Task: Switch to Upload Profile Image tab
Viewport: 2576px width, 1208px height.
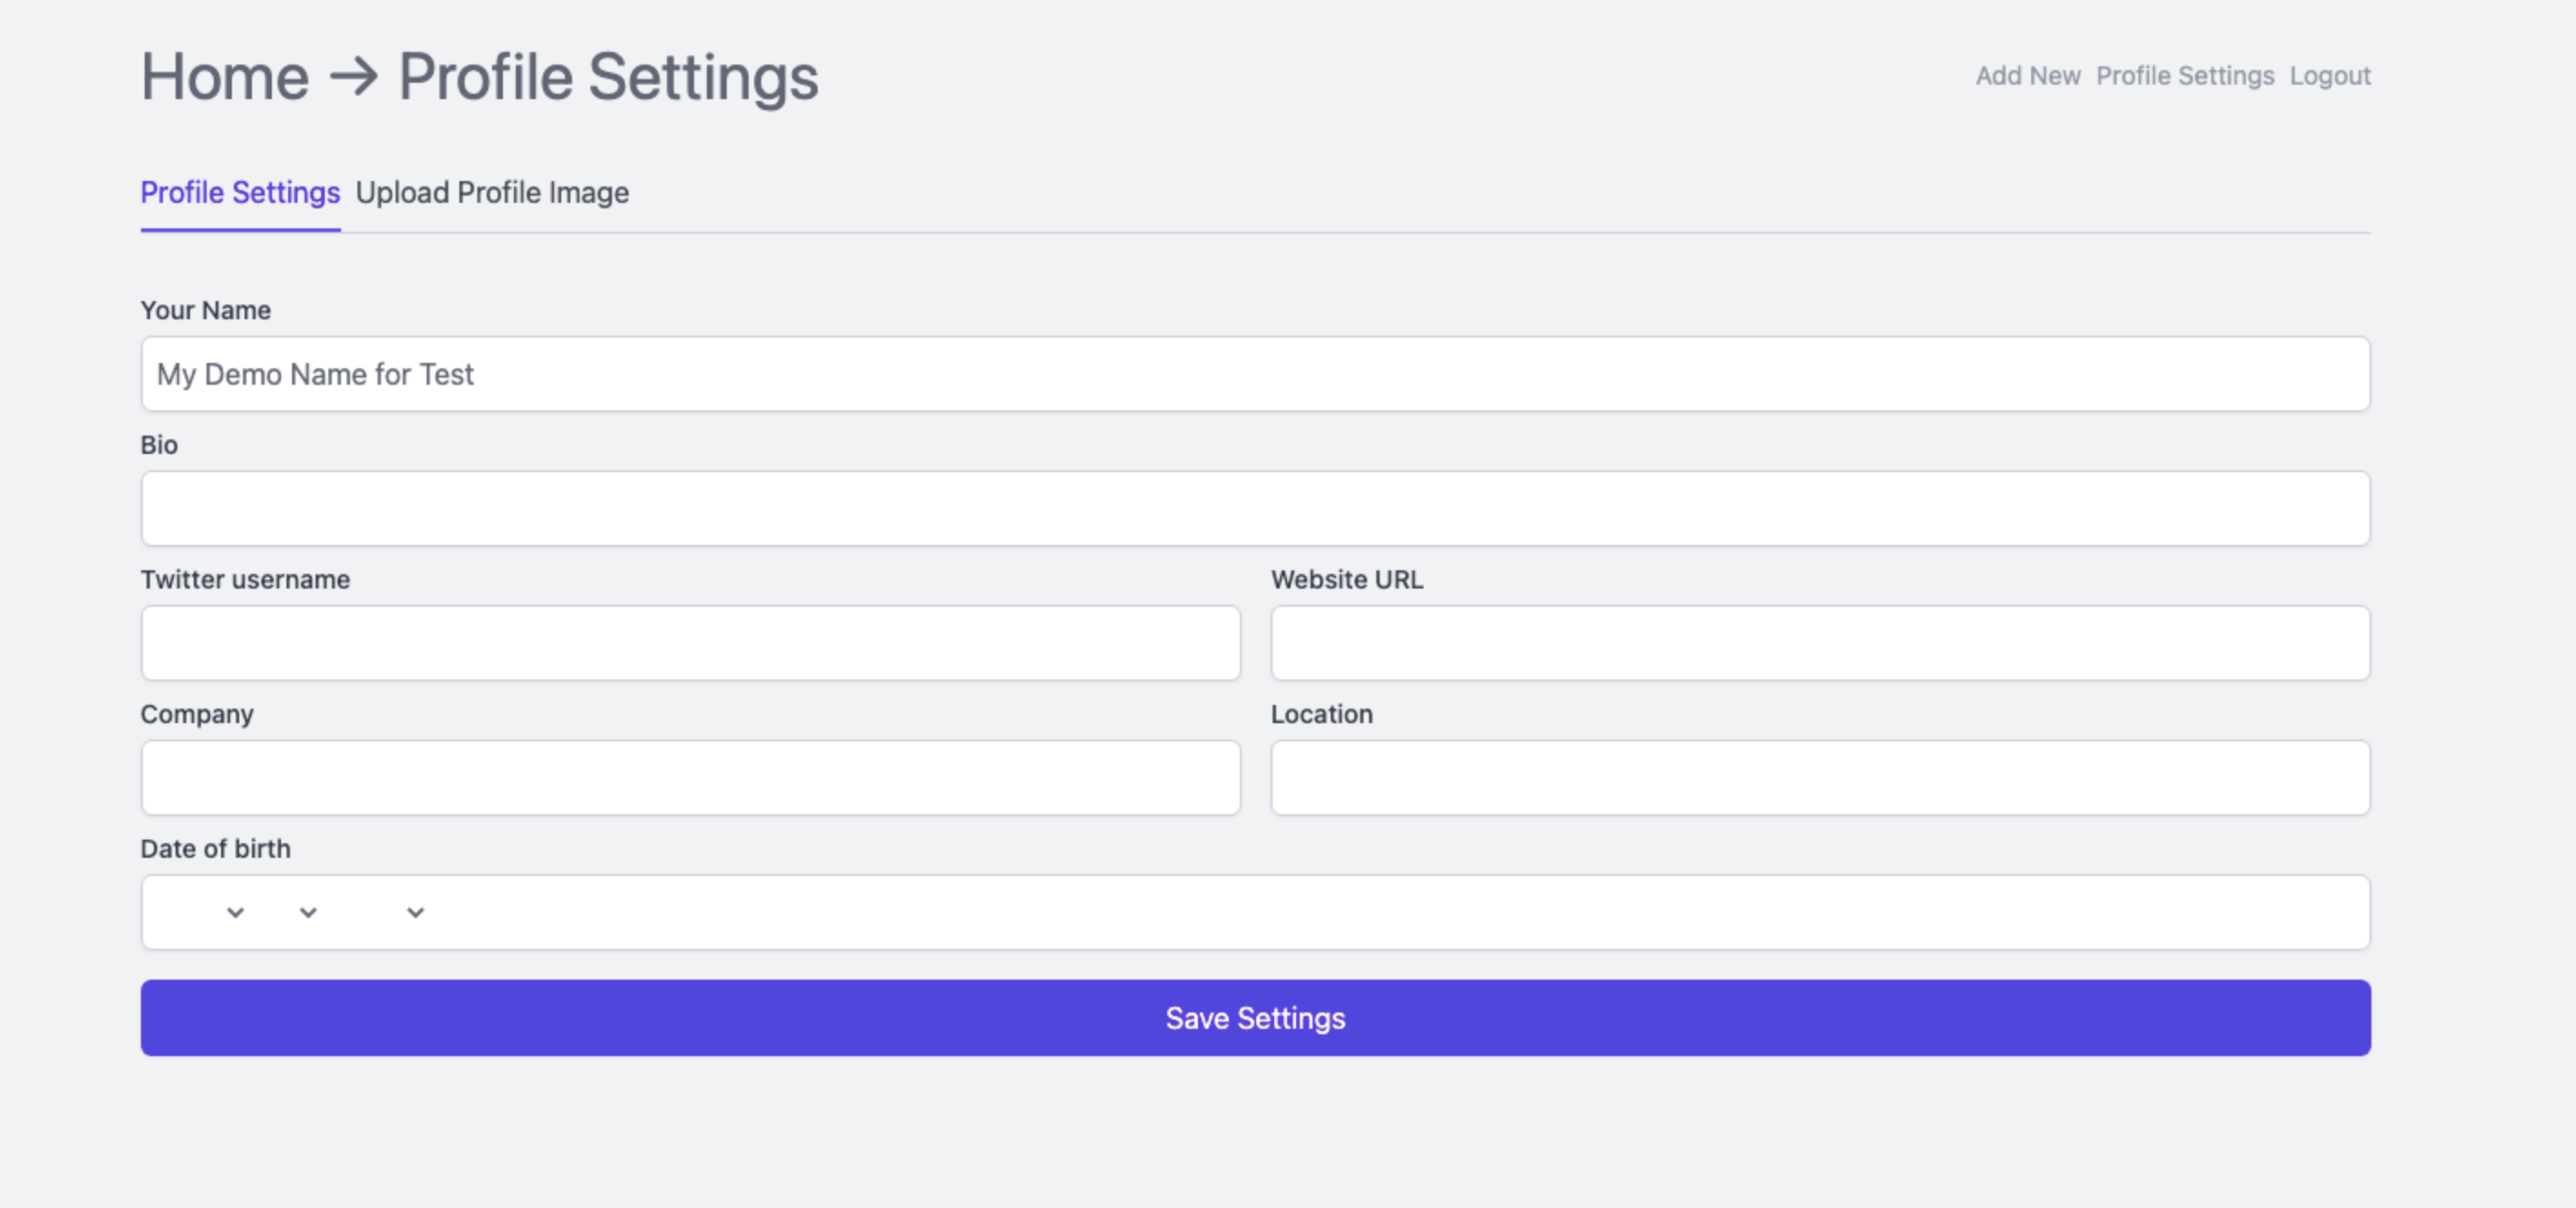Action: [x=492, y=192]
